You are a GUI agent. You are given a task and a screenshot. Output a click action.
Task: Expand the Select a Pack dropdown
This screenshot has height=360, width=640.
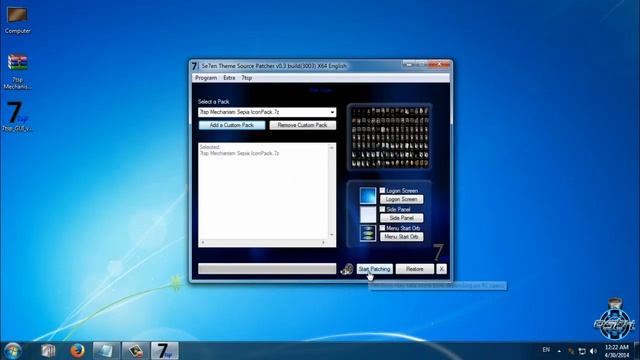click(x=332, y=112)
